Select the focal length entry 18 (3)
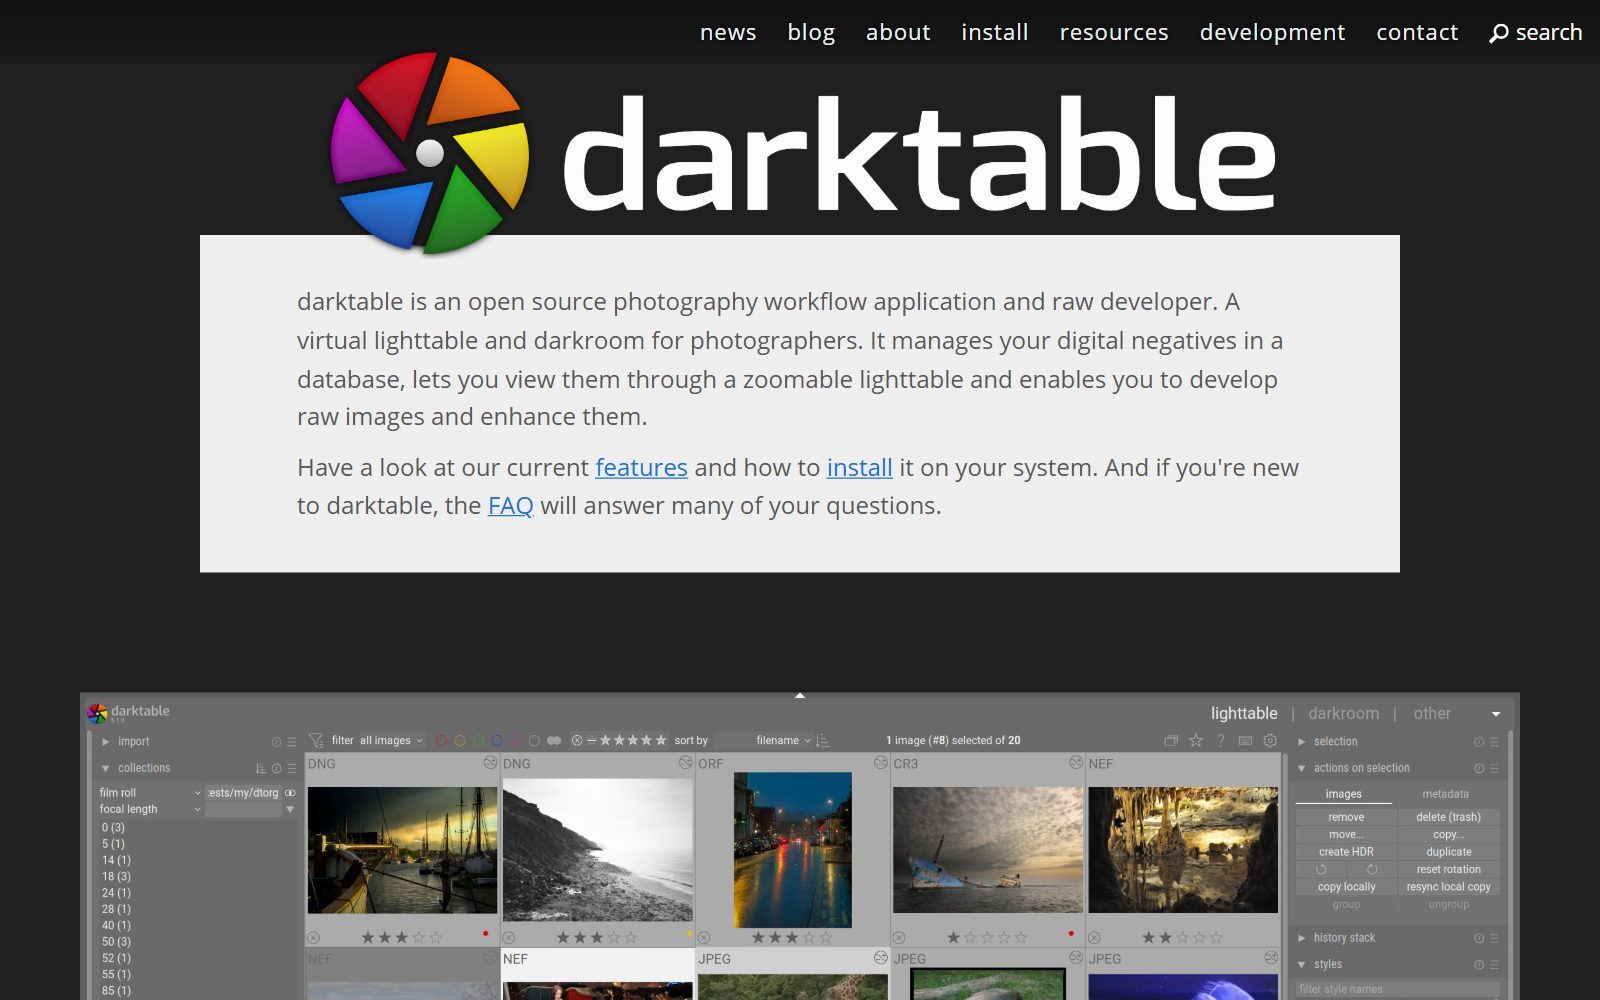This screenshot has height=1000, width=1600. [116, 876]
